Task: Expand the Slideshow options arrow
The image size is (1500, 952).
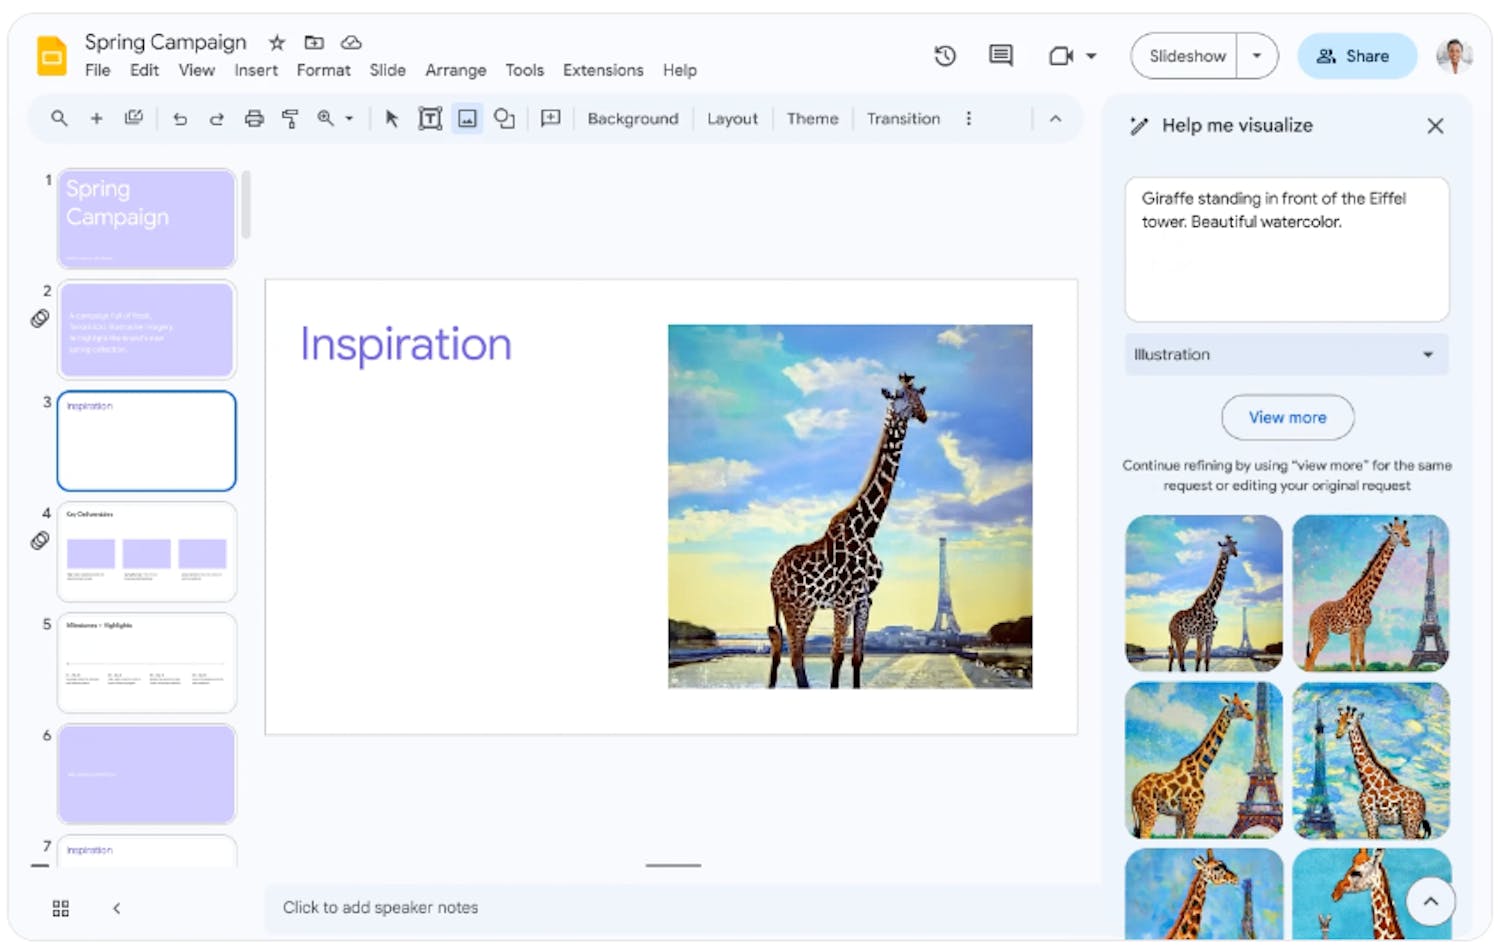Action: tap(1257, 56)
